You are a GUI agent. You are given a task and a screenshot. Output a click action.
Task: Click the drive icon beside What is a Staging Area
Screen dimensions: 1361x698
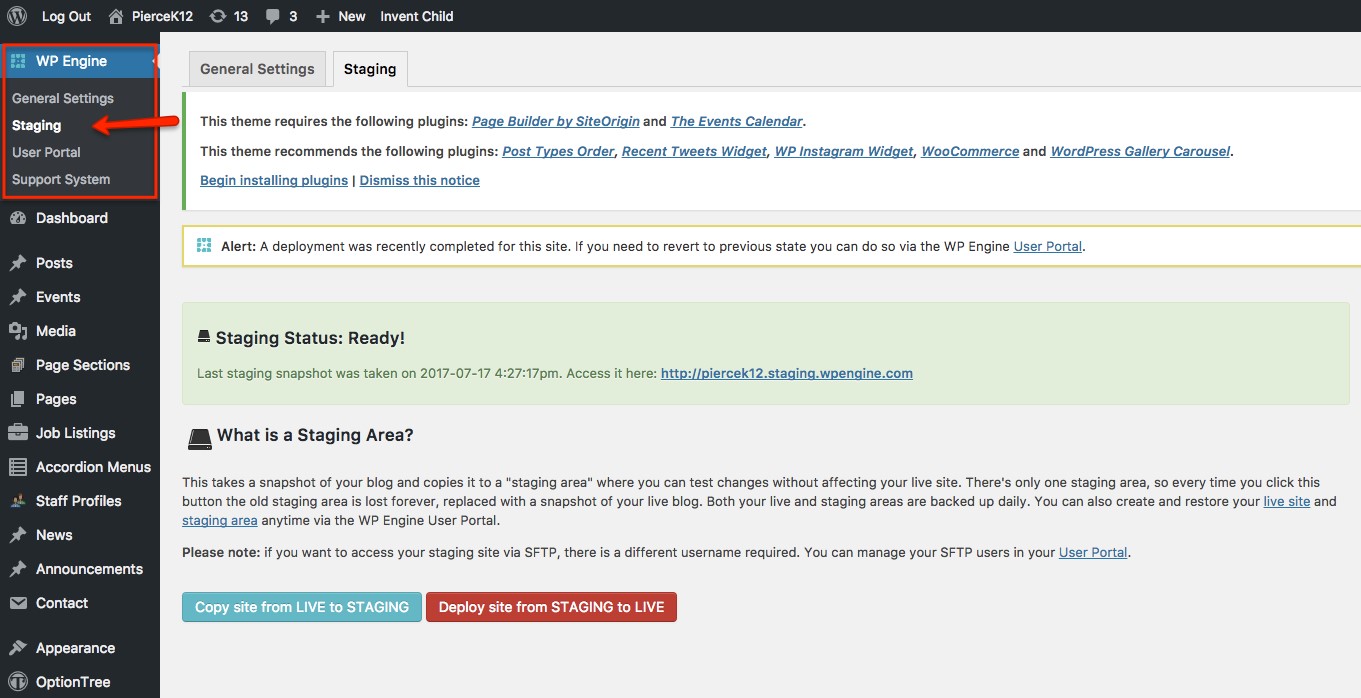[x=200, y=438]
